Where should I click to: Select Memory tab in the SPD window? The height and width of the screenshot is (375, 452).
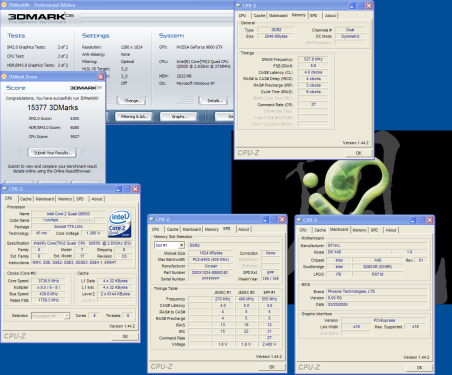click(x=212, y=229)
